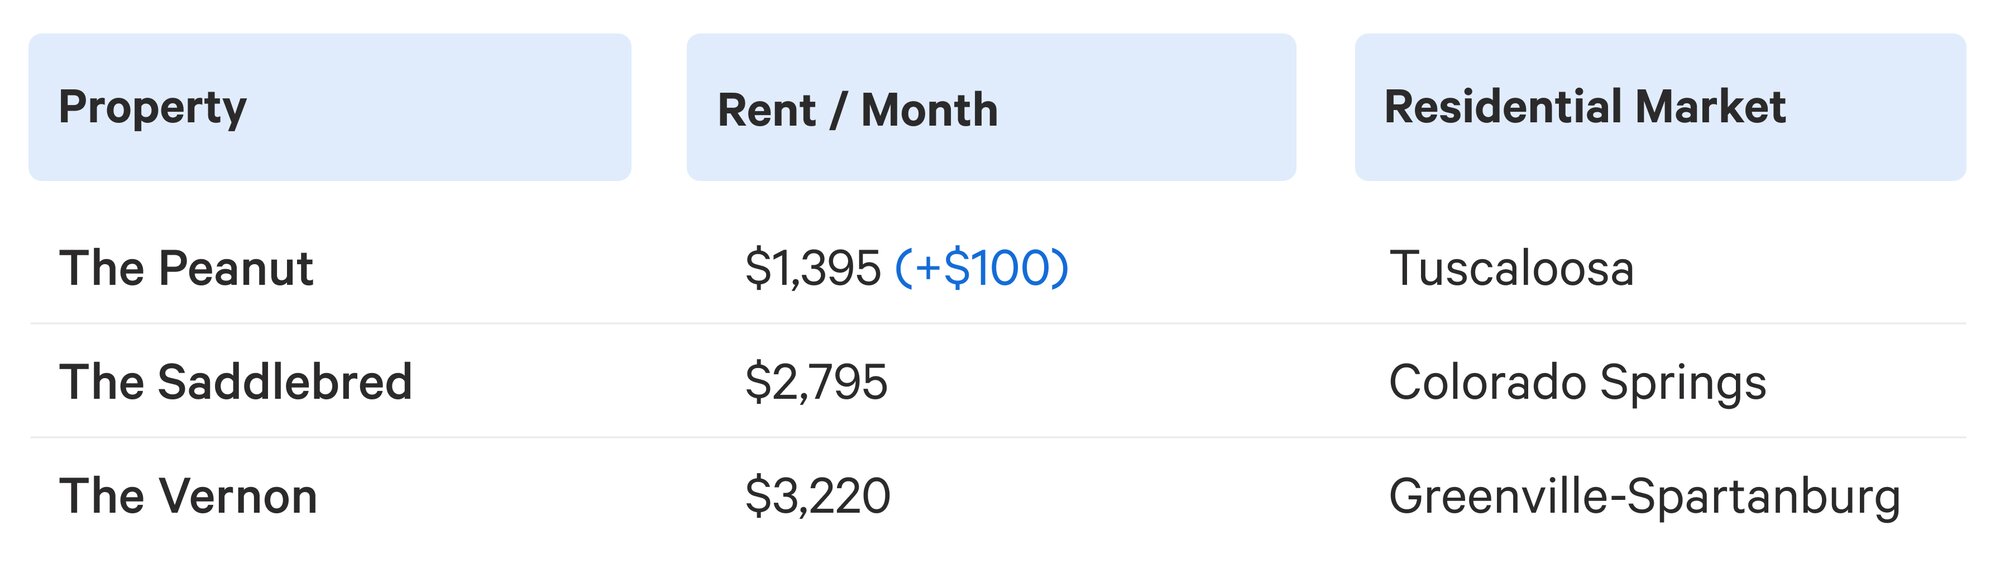Click the word Month in header
Viewport: 2000px width, 563px height.
pyautogui.click(x=930, y=110)
